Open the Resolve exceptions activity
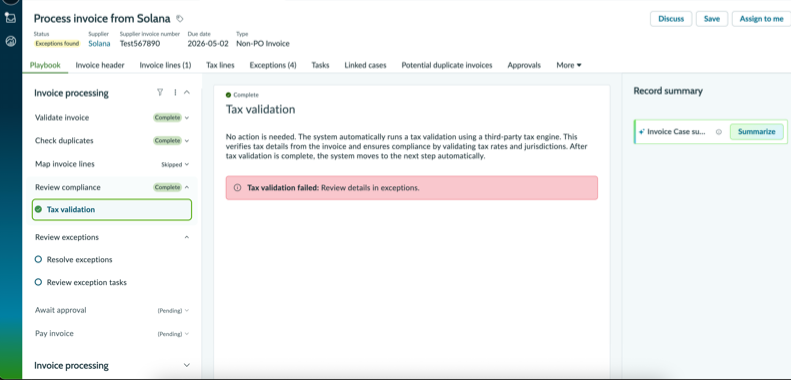 click(x=80, y=259)
